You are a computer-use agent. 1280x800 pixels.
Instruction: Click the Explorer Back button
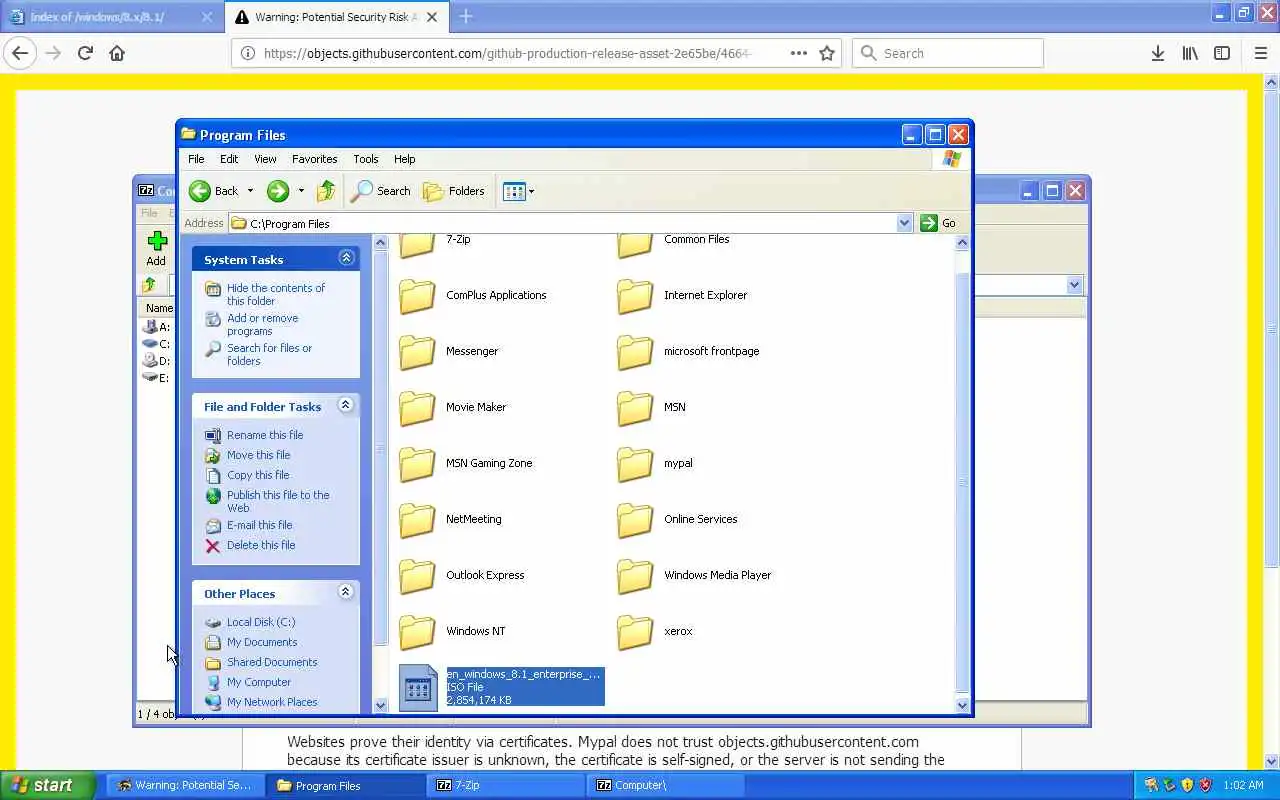coord(214,191)
